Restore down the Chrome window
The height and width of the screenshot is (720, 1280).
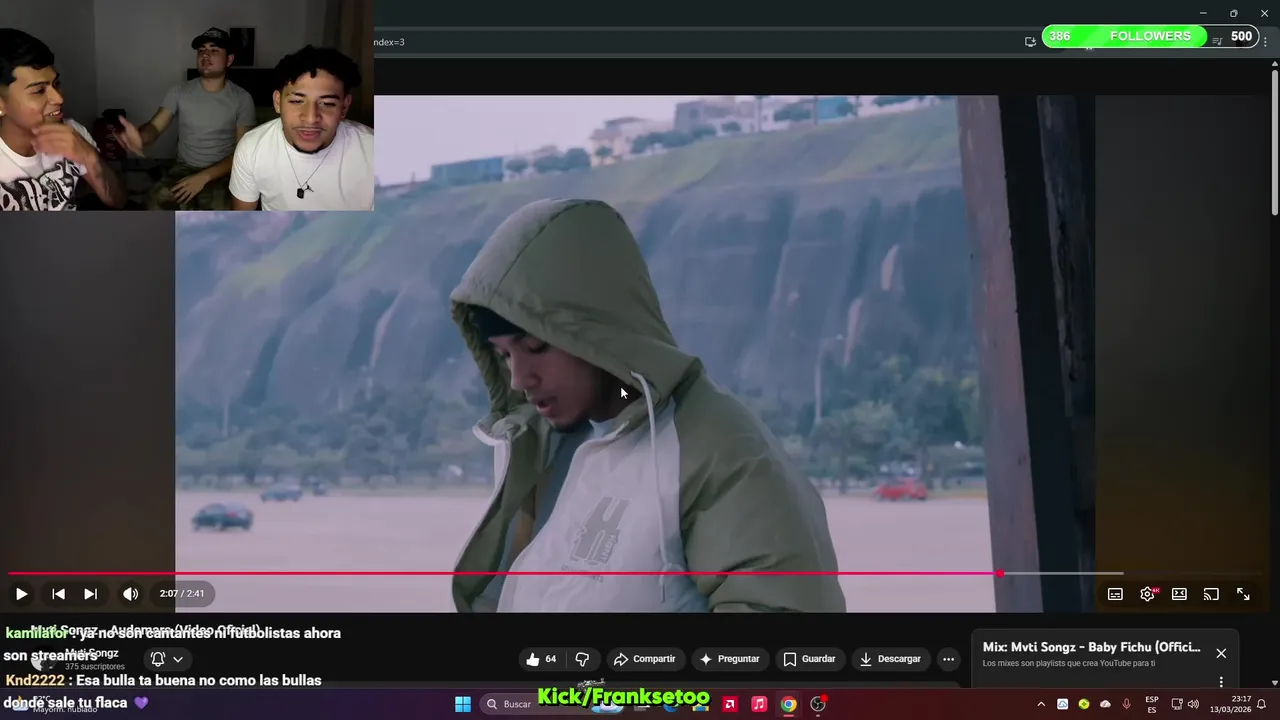[1233, 13]
